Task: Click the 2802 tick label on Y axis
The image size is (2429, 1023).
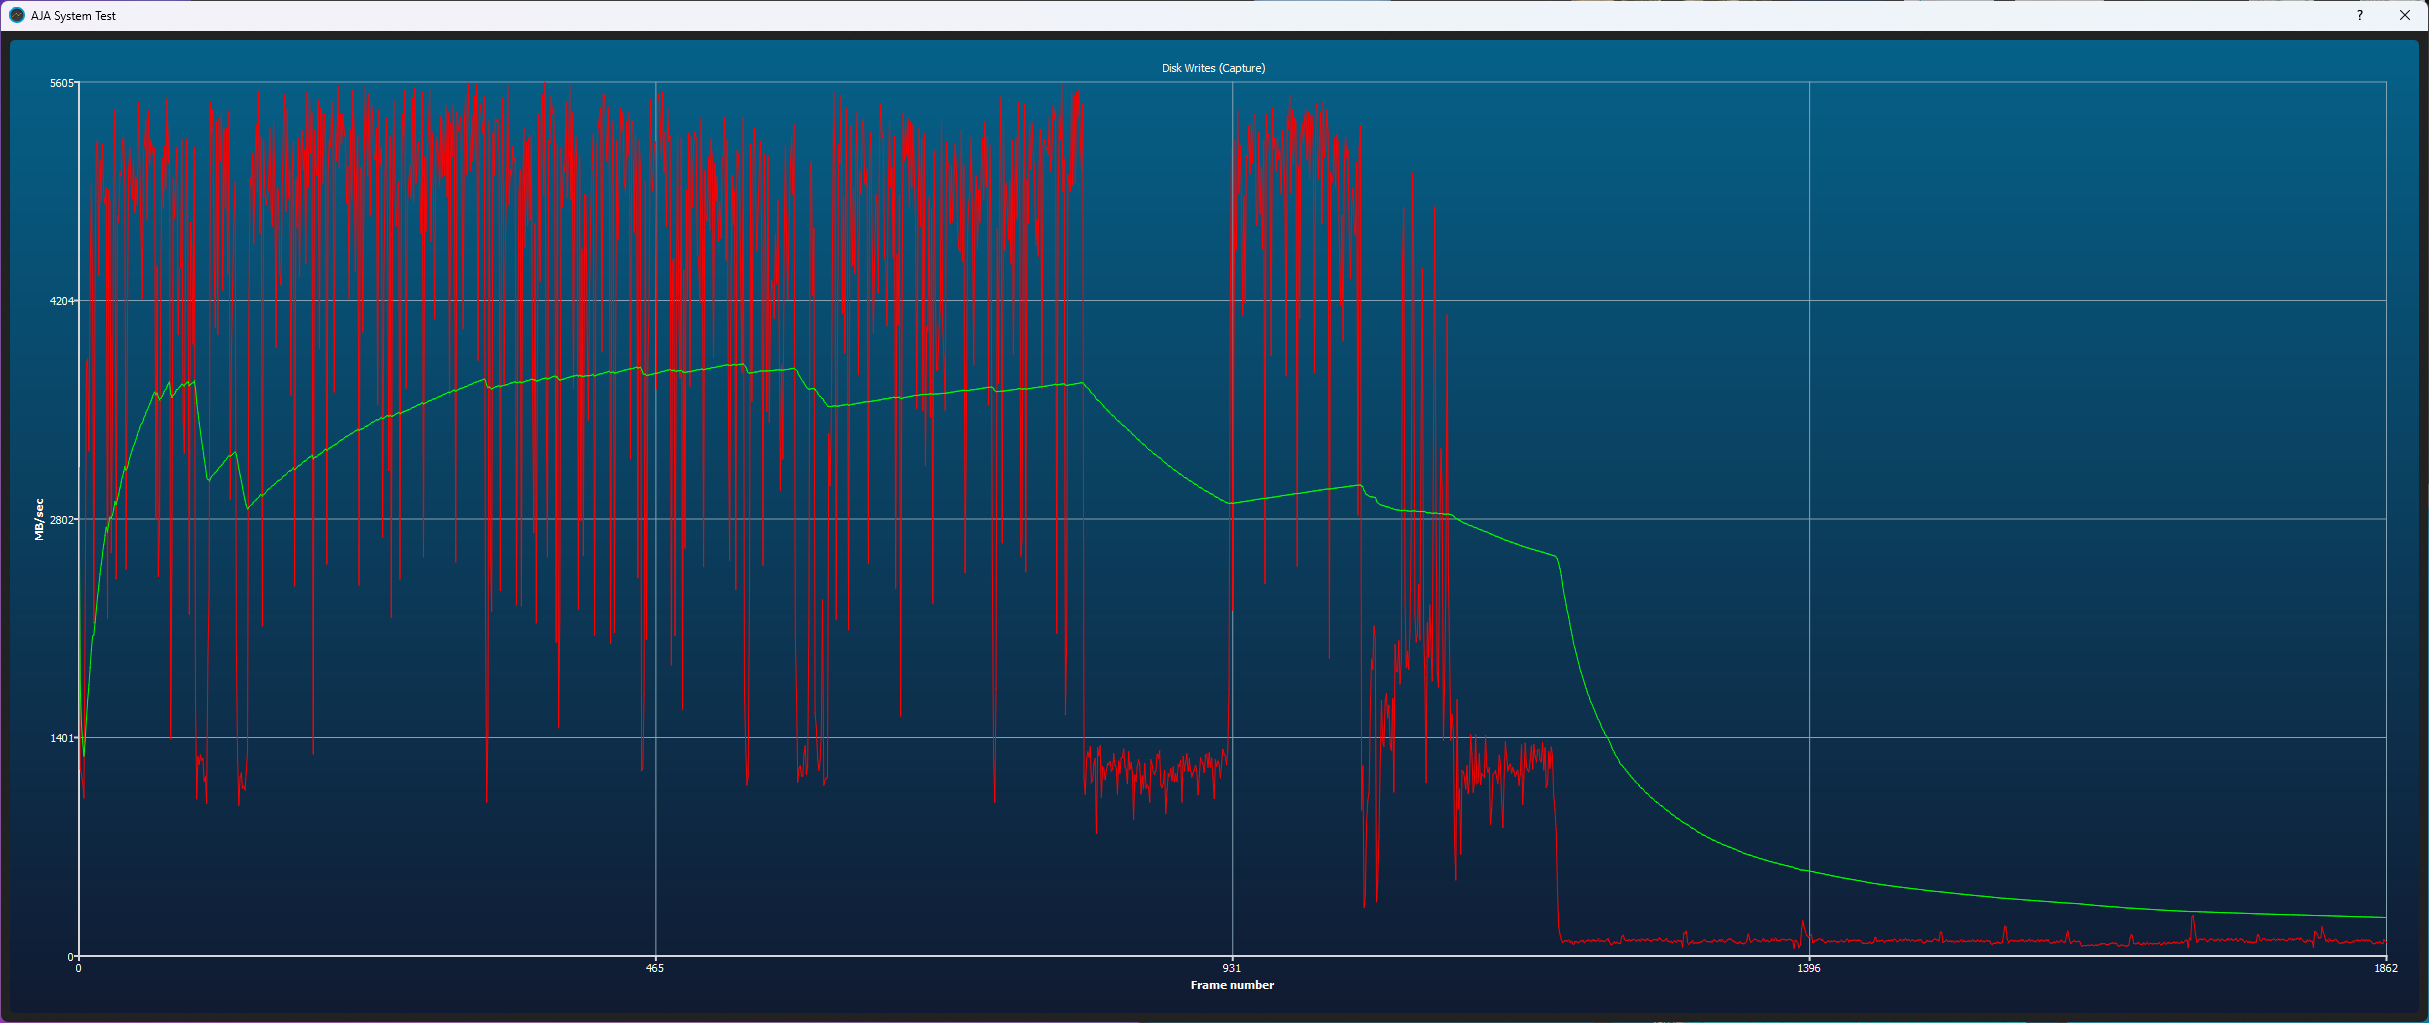Action: click(x=62, y=520)
